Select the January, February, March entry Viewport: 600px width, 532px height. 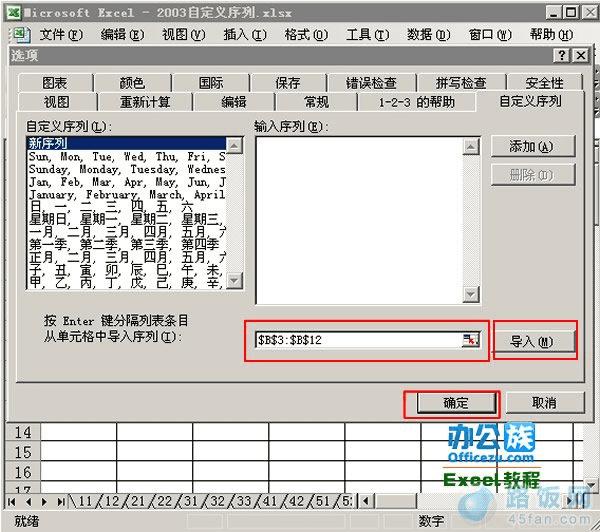pos(126,194)
